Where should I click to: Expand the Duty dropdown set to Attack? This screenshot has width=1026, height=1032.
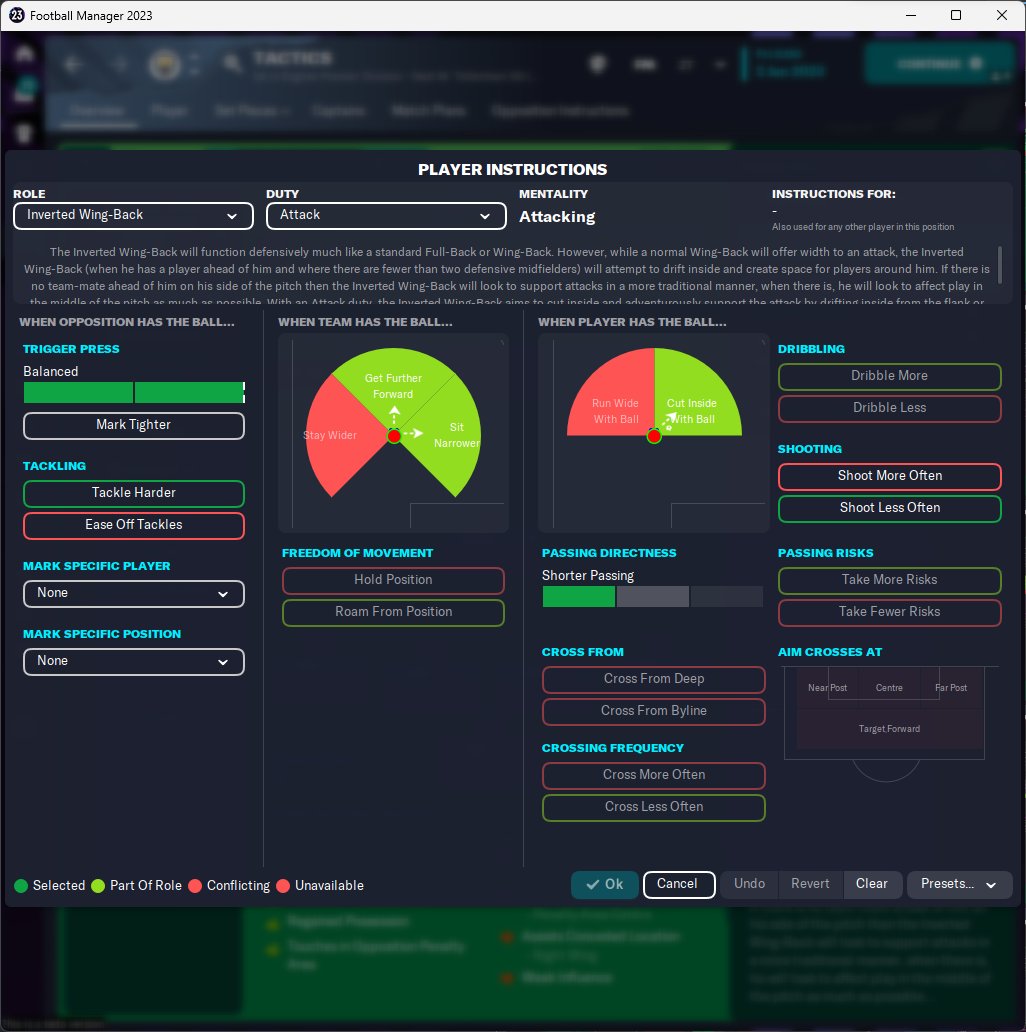click(386, 215)
